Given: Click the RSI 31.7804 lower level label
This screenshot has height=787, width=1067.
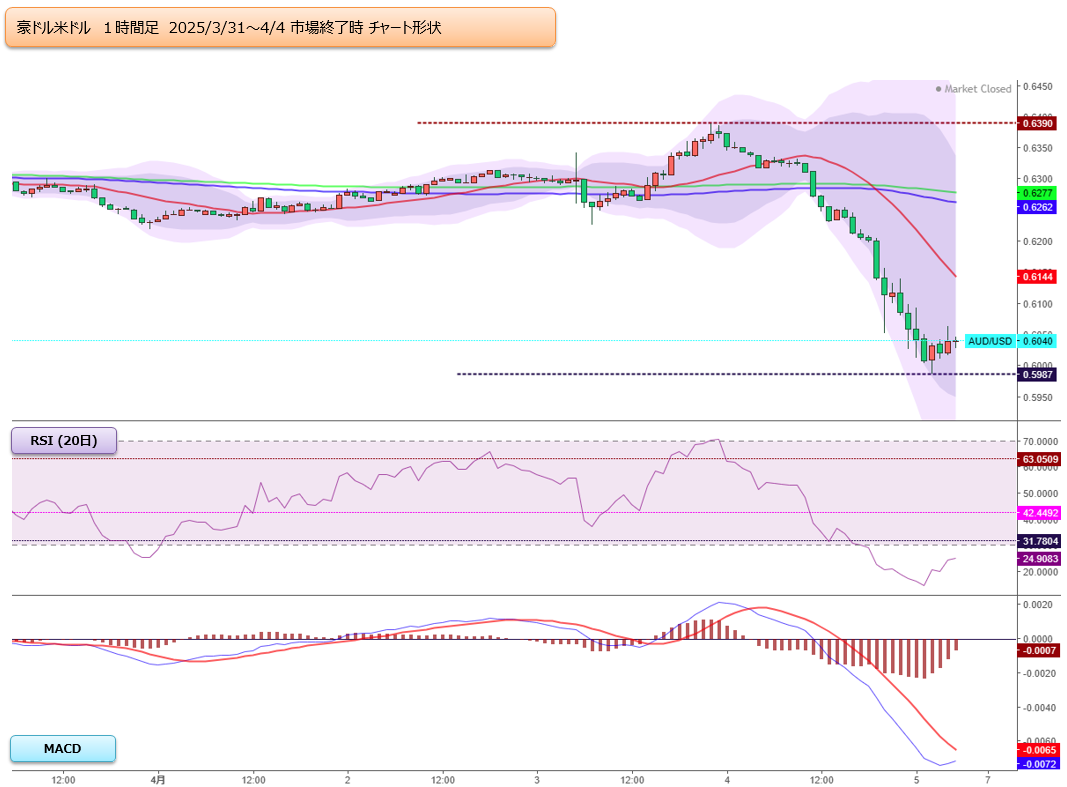Looking at the screenshot, I should (x=1039, y=541).
